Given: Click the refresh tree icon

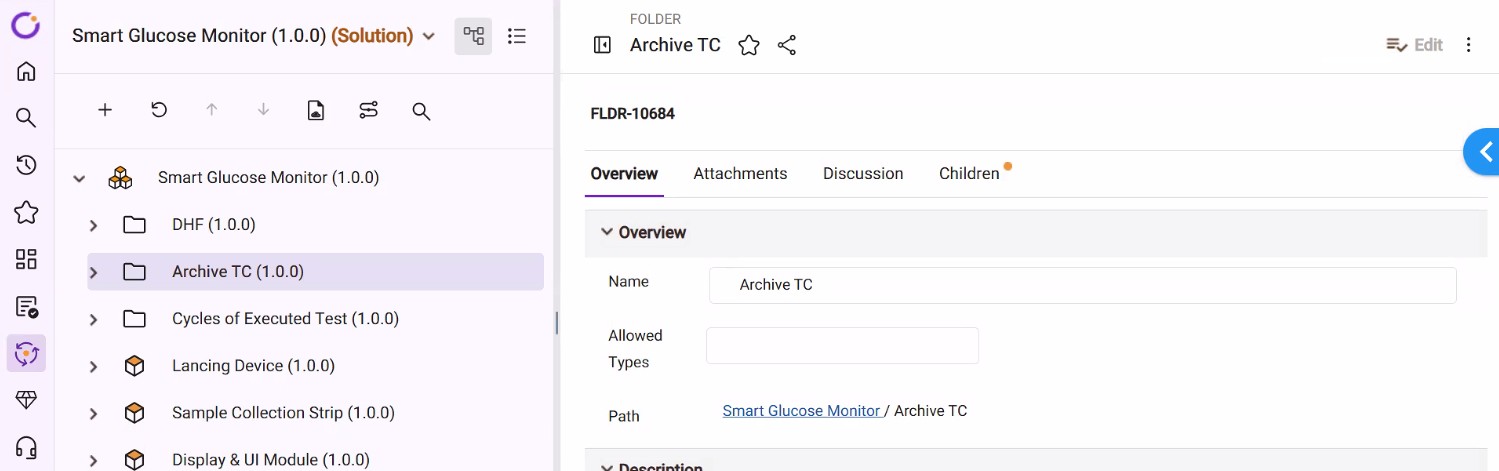Looking at the screenshot, I should click(x=159, y=110).
